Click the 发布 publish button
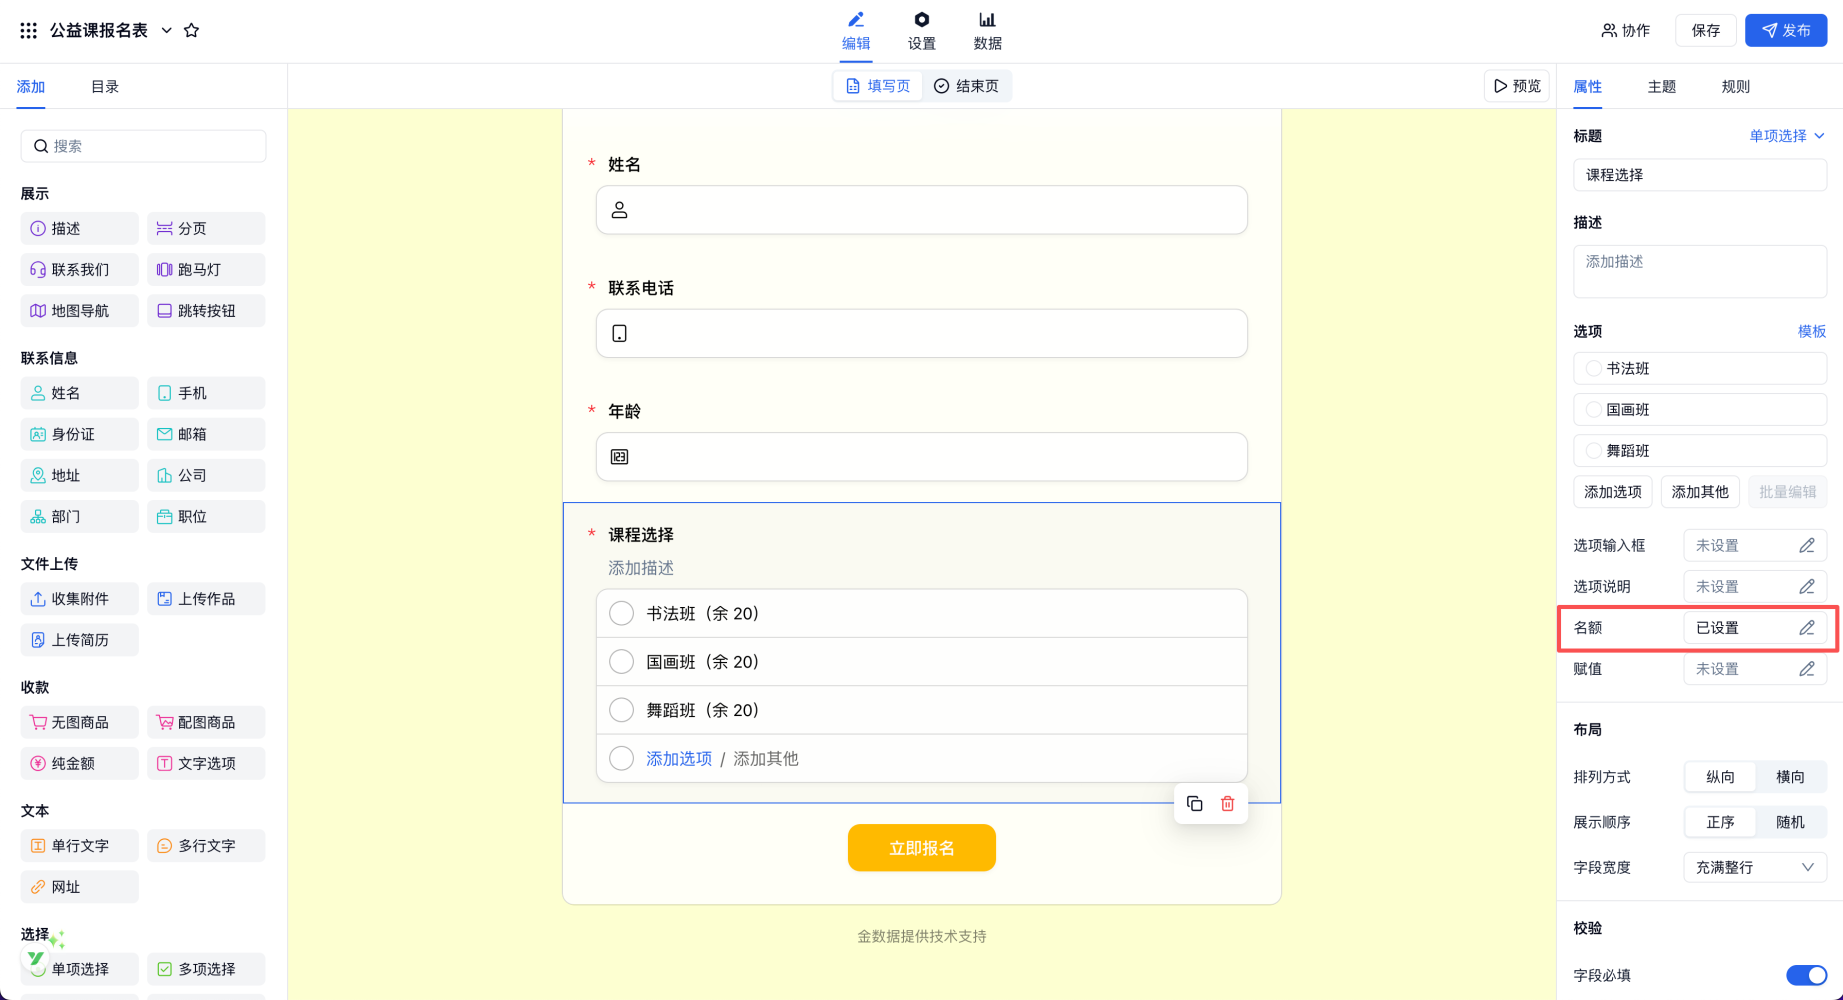This screenshot has width=1843, height=1000. [1785, 31]
